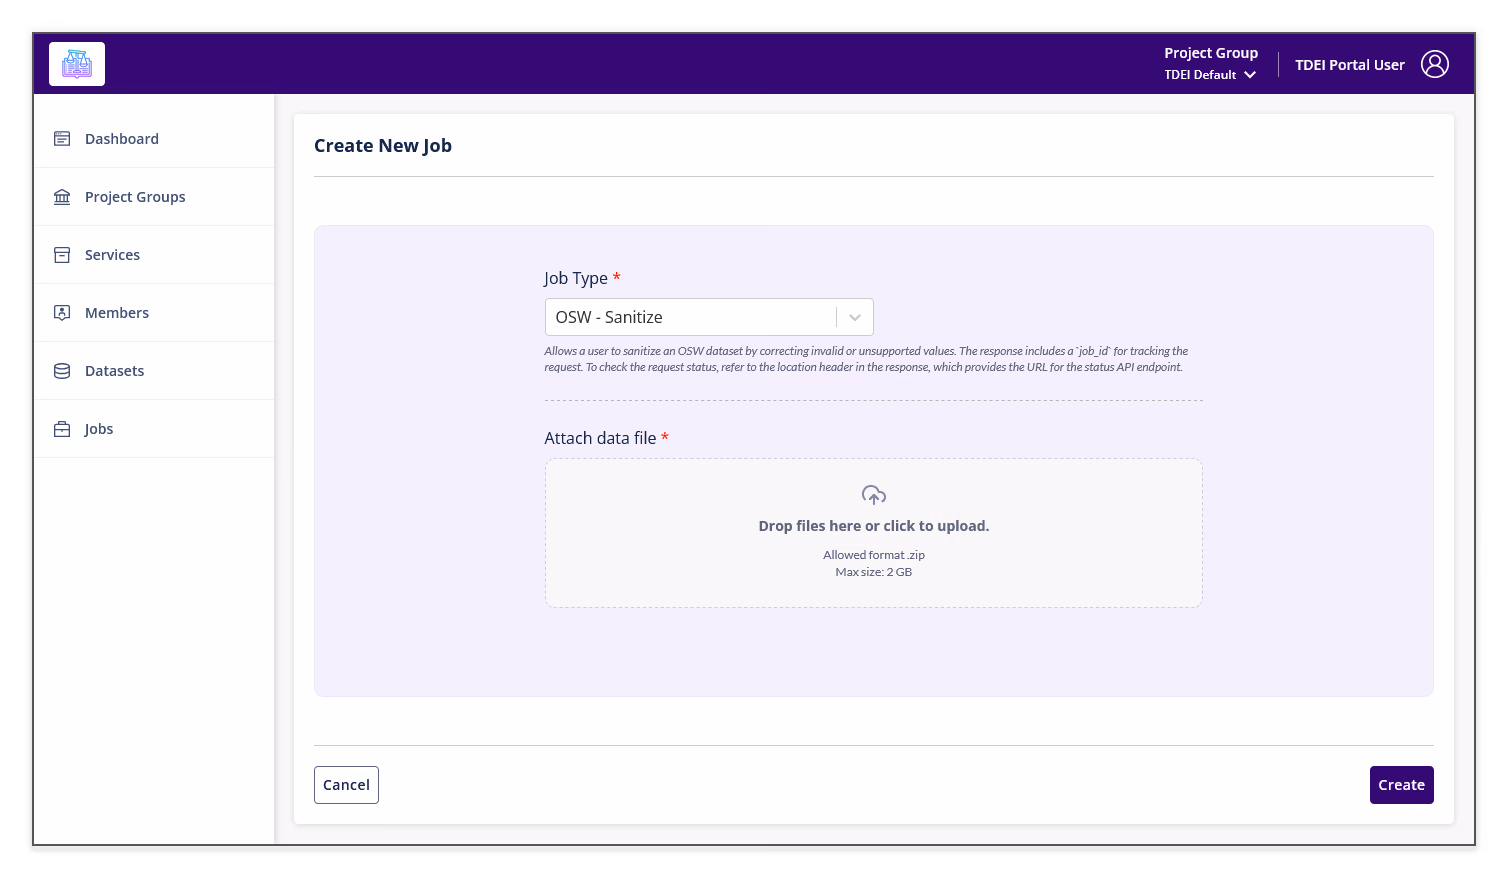Click the Create button
The image size is (1508, 878).
pos(1401,785)
